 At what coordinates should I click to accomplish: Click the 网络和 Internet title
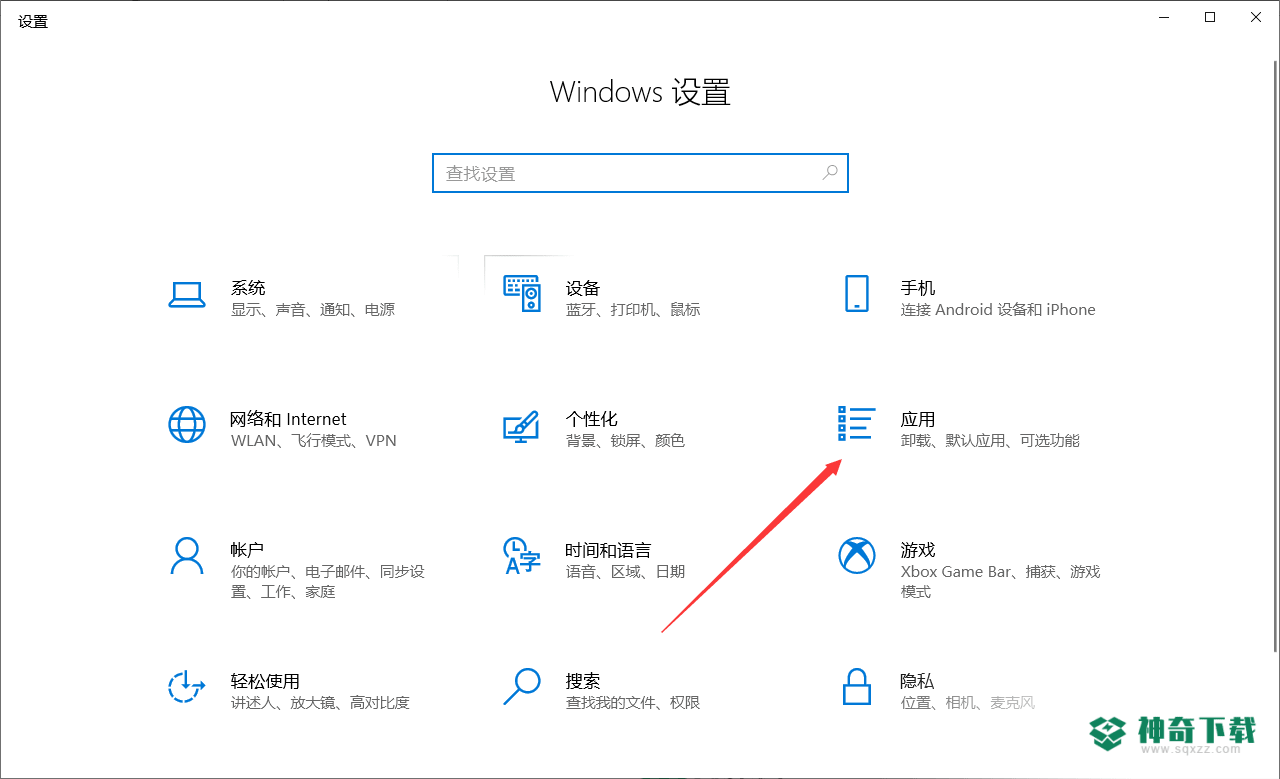point(289,419)
